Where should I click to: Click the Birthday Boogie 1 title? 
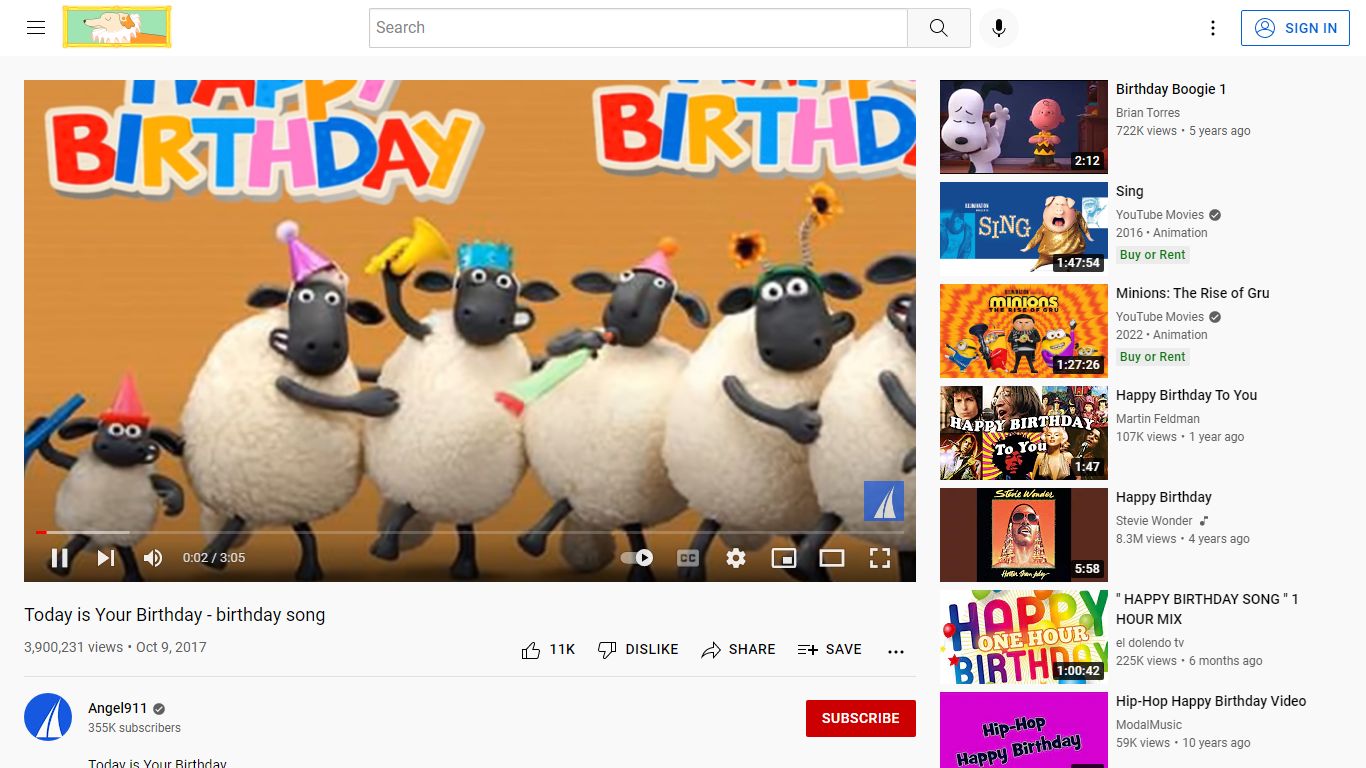point(1171,89)
